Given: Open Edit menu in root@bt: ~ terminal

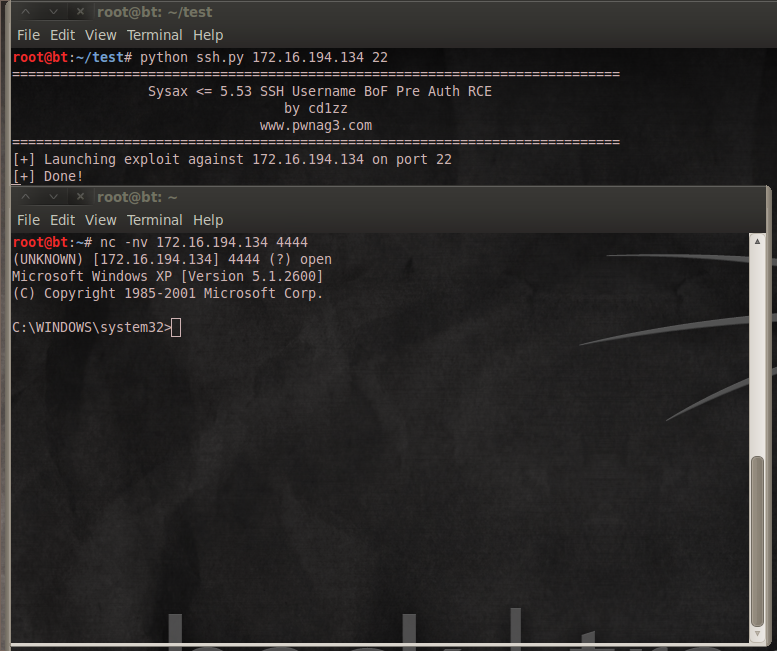Looking at the screenshot, I should (x=62, y=220).
